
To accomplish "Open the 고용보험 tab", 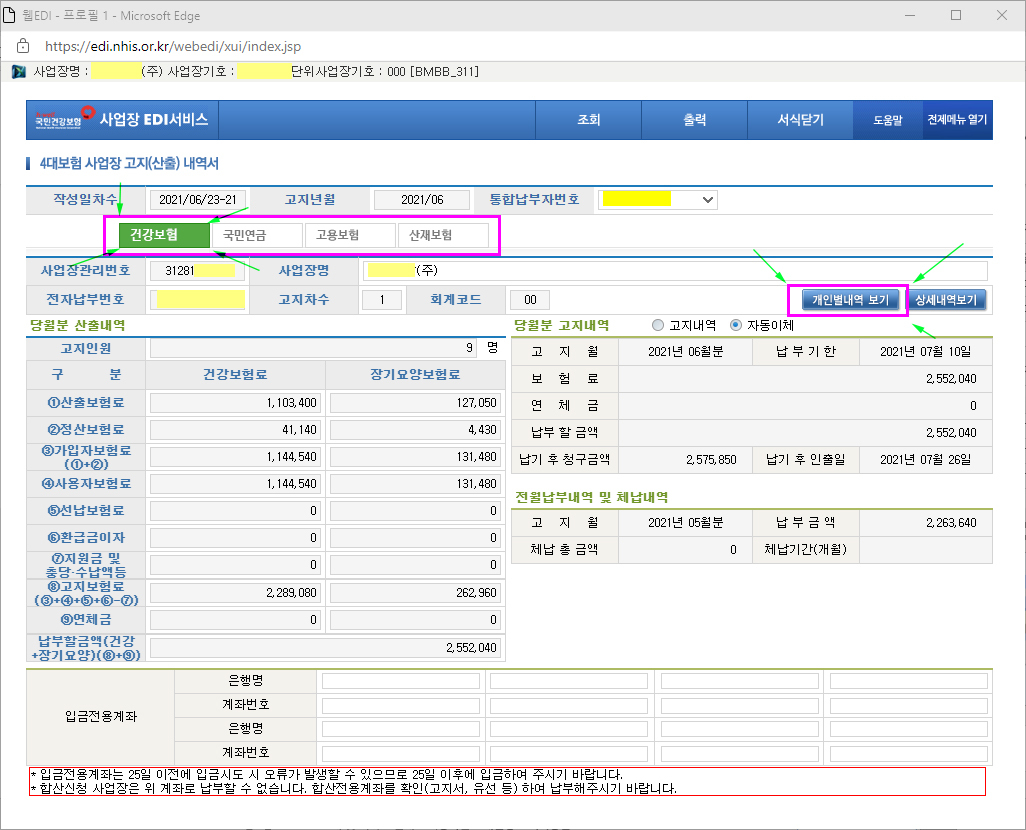I will click(349, 236).
